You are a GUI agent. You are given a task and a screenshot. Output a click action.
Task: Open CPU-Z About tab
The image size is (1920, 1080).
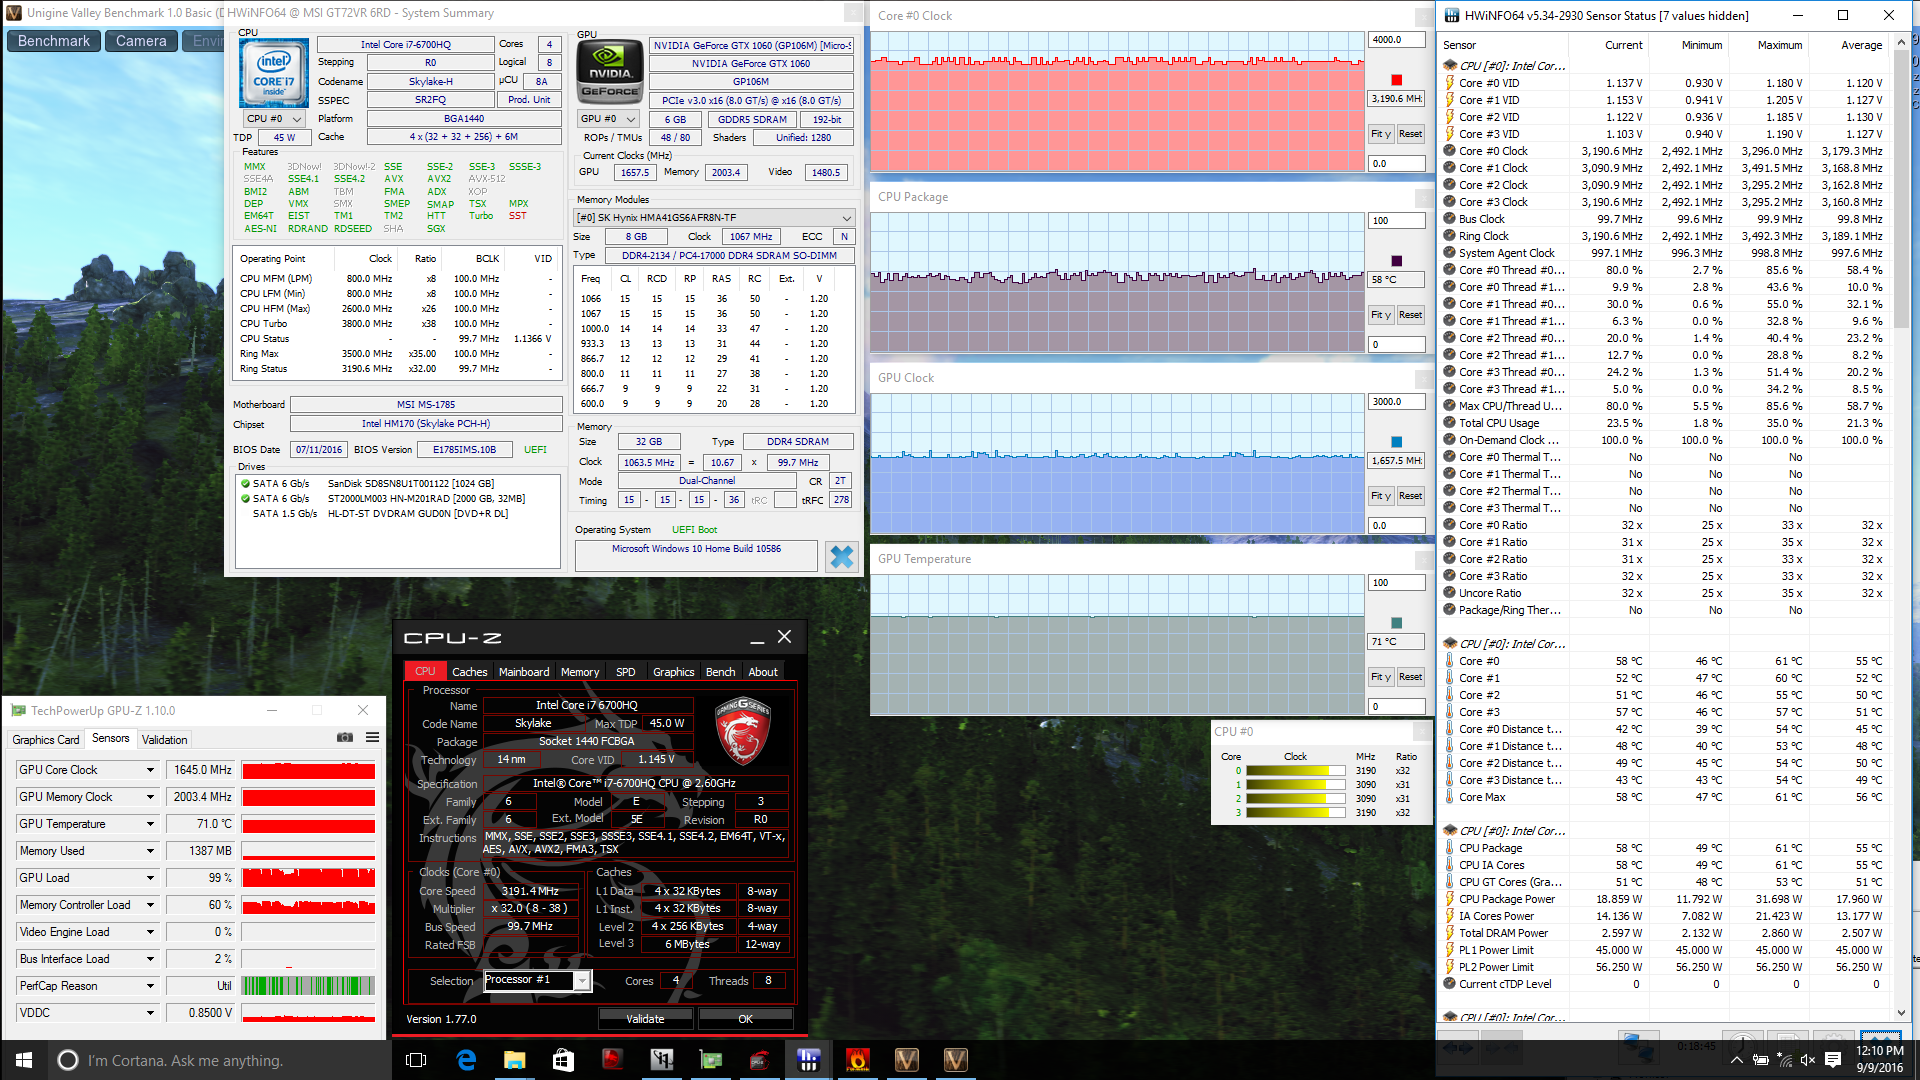coord(763,672)
